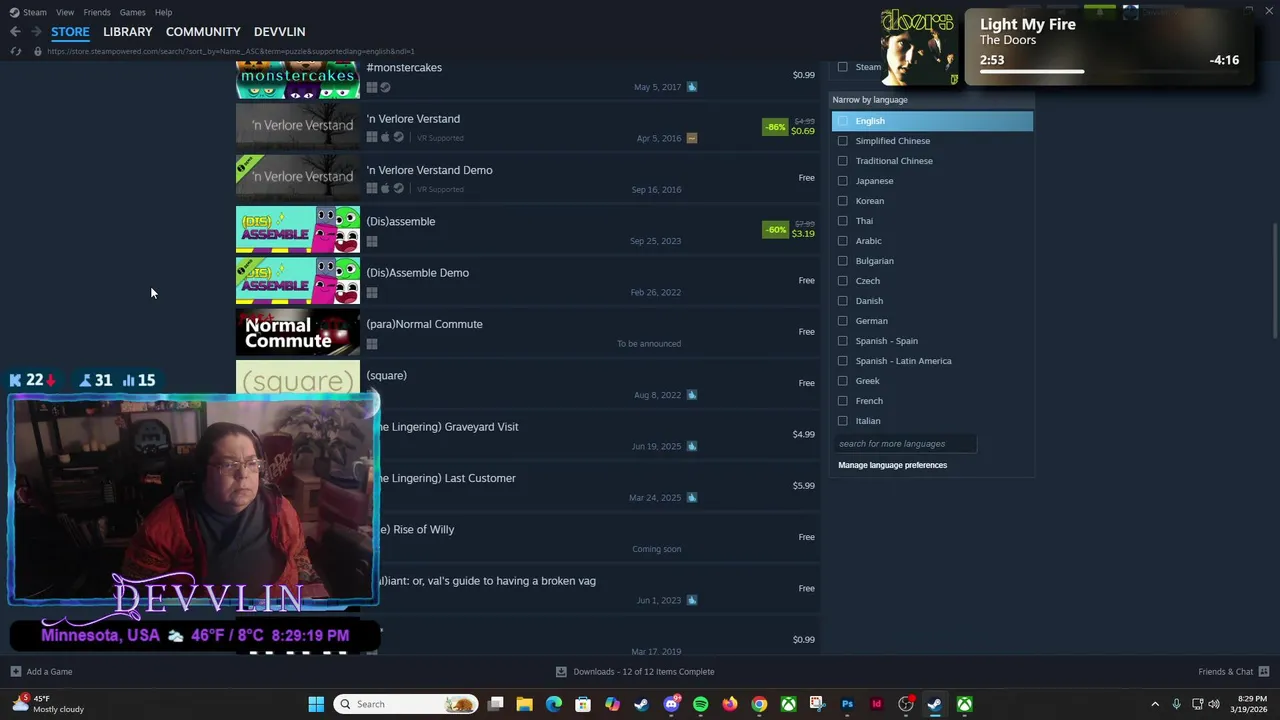Open the DEVVLIN profile tab
Image resolution: width=1280 pixels, height=720 pixels.
pyautogui.click(x=280, y=32)
